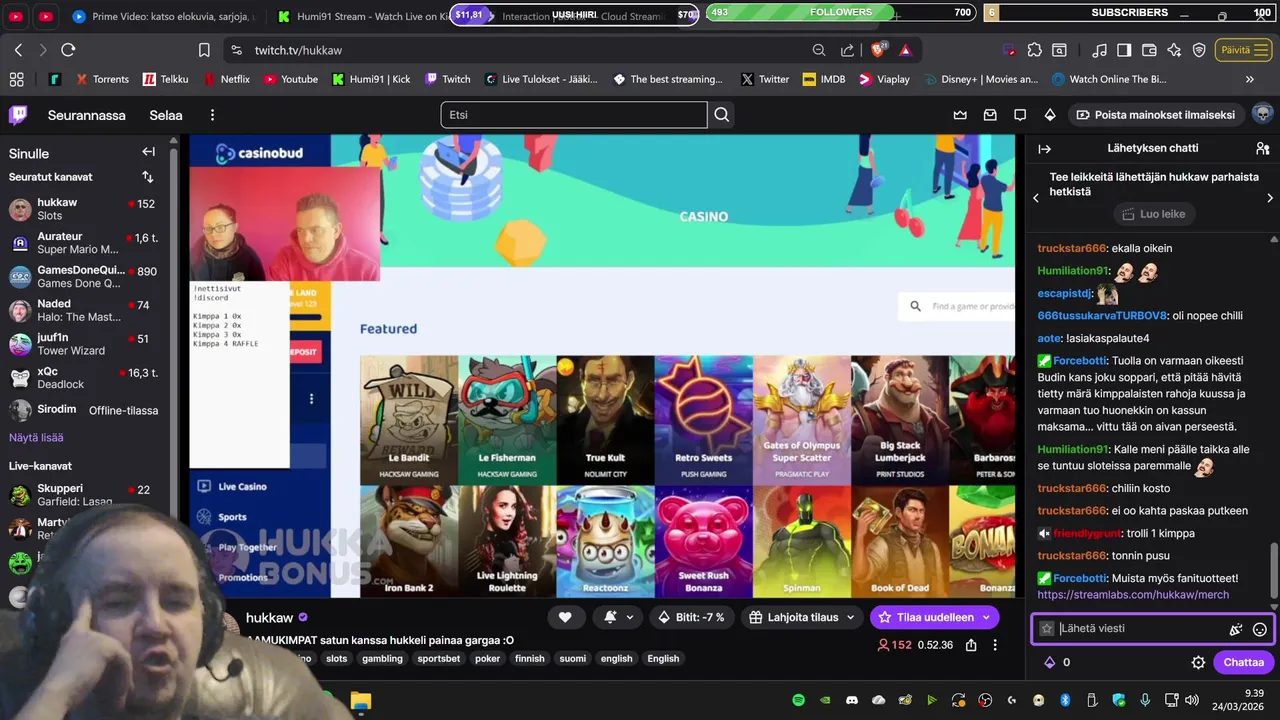Screen dimensions: 1280x720
Task: Click the browser address bar URL
Action: click(x=299, y=50)
